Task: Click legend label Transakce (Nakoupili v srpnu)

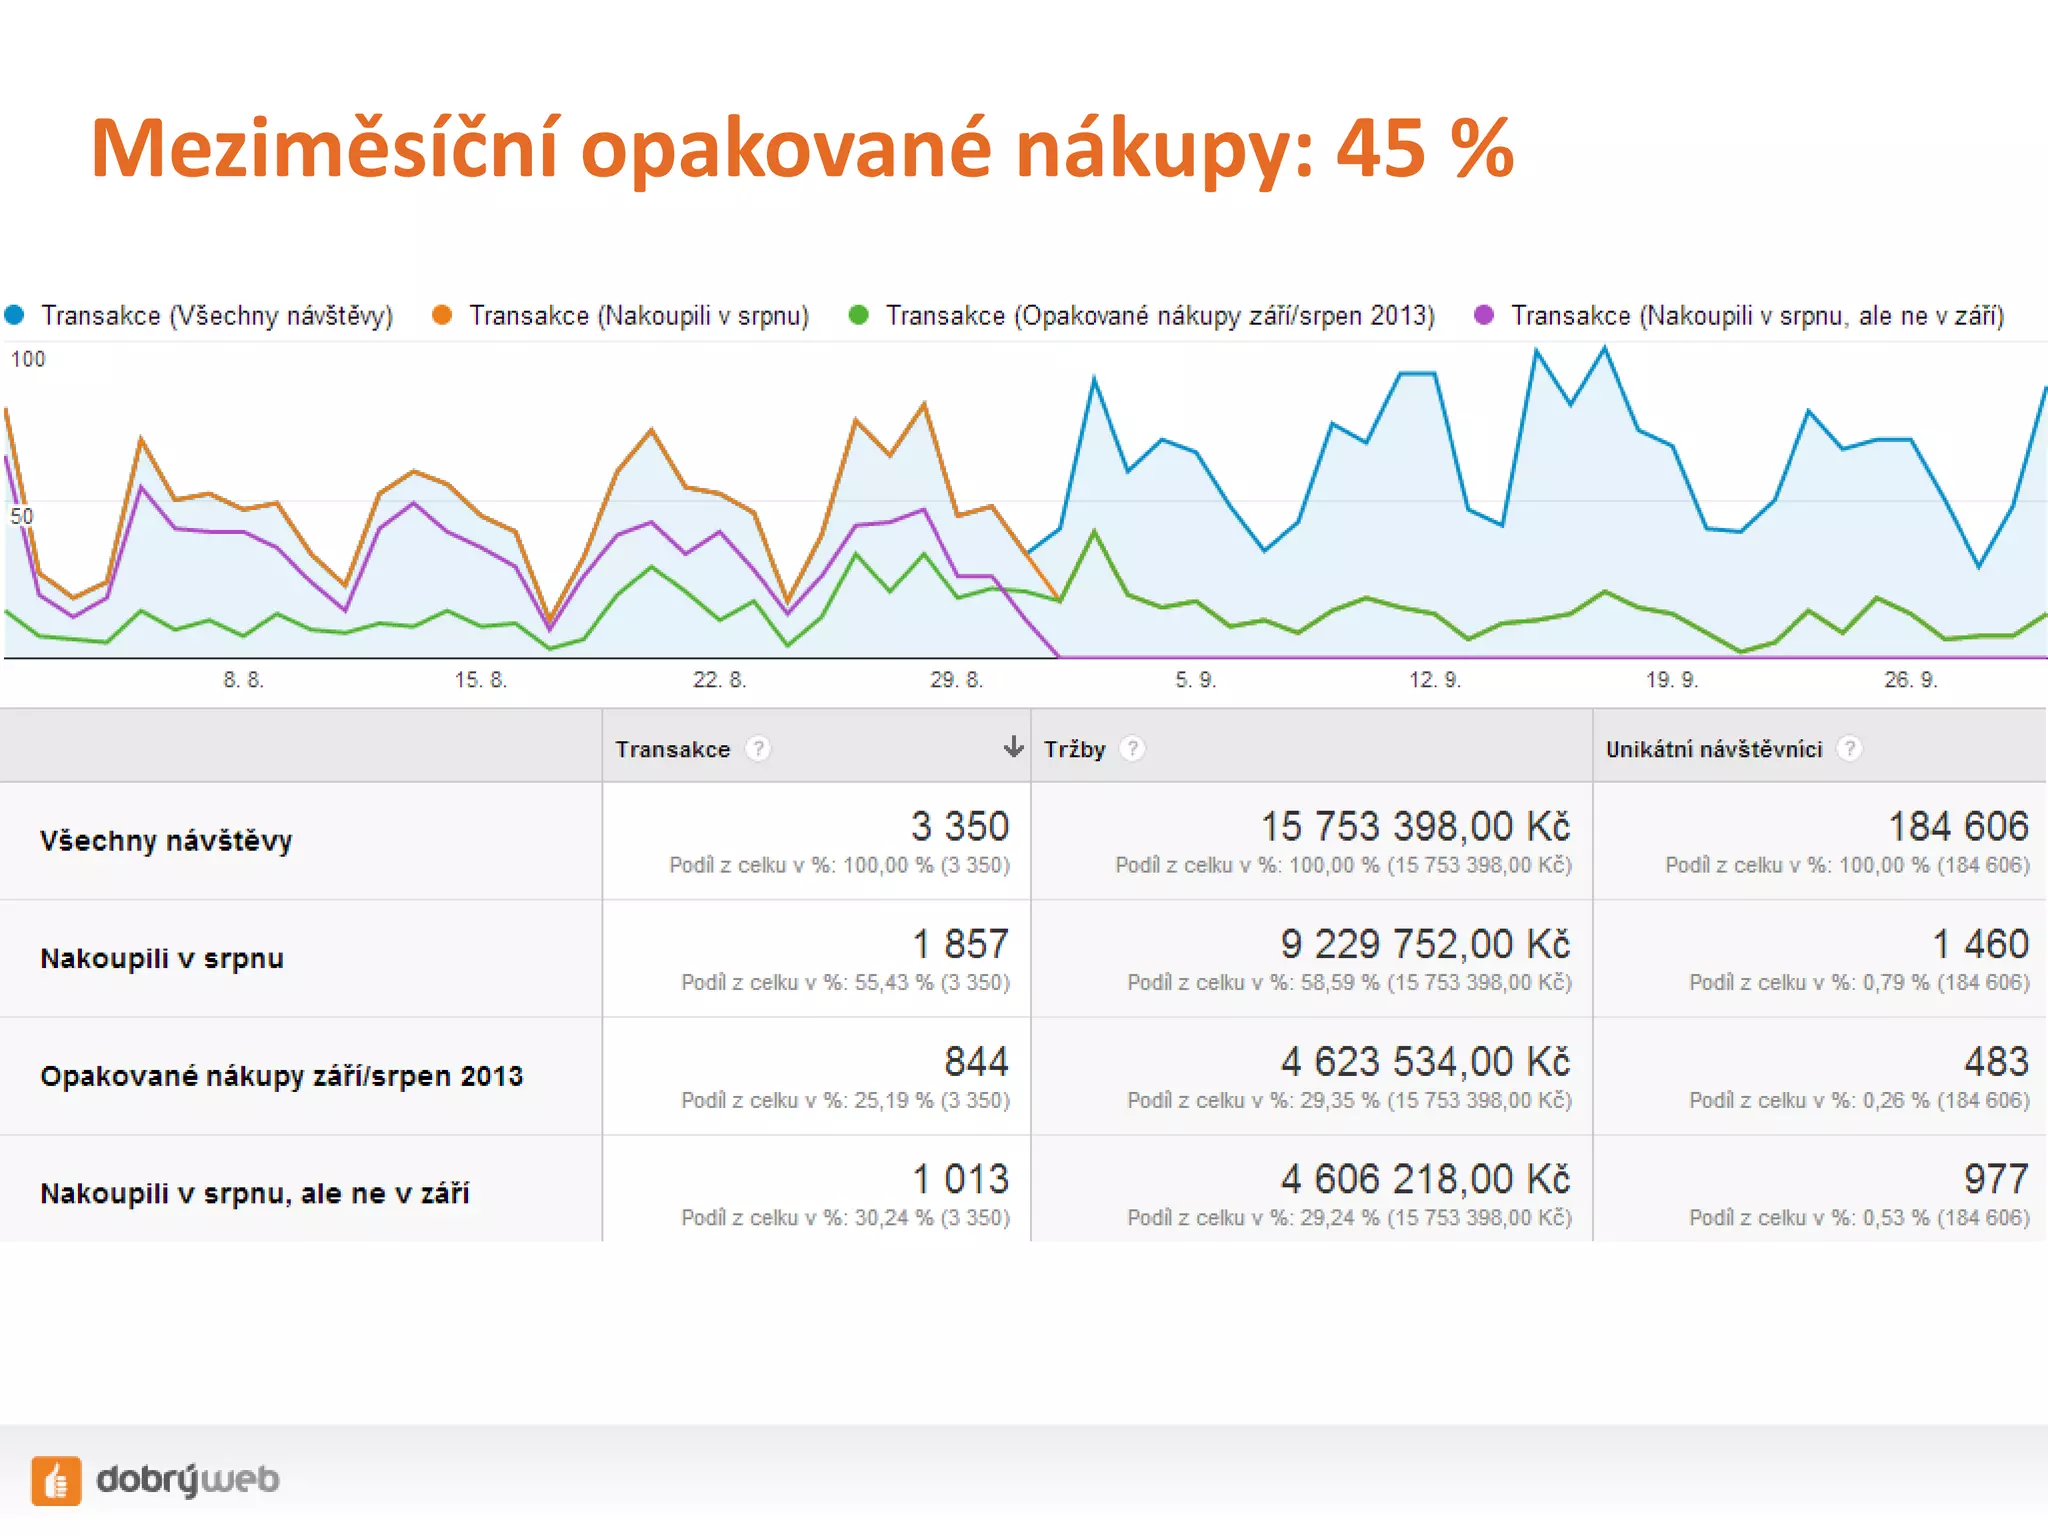Action: tap(639, 316)
